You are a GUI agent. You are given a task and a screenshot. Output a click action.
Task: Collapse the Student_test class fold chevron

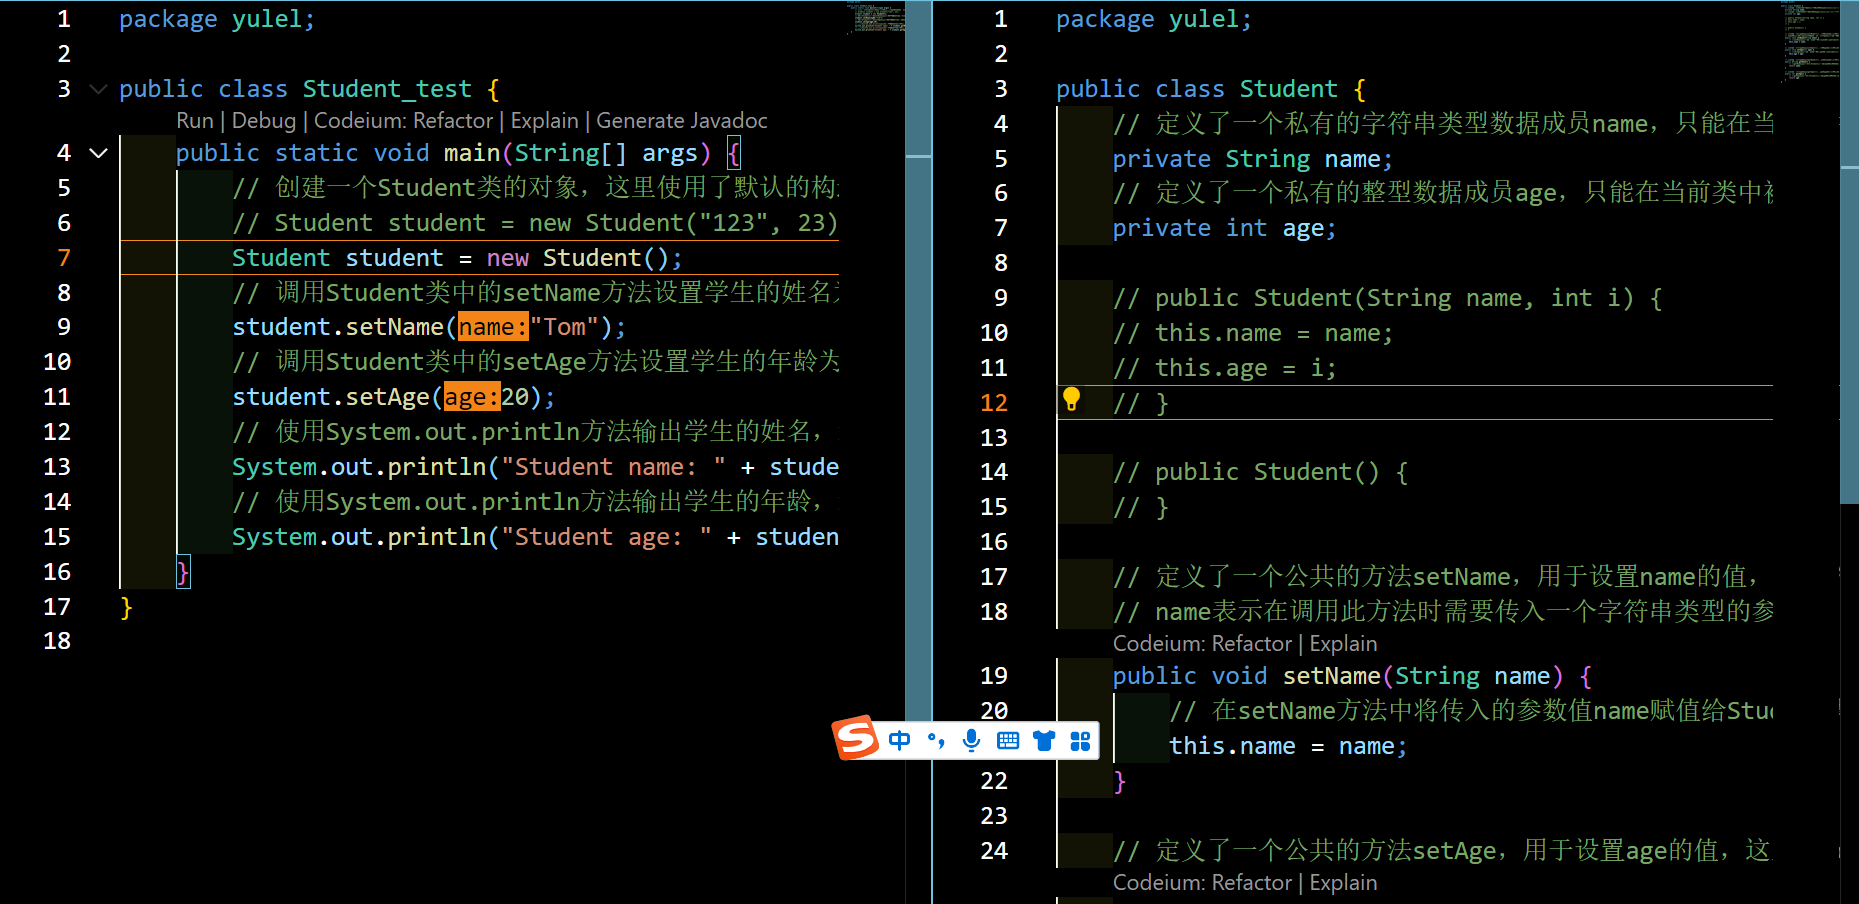tap(98, 89)
